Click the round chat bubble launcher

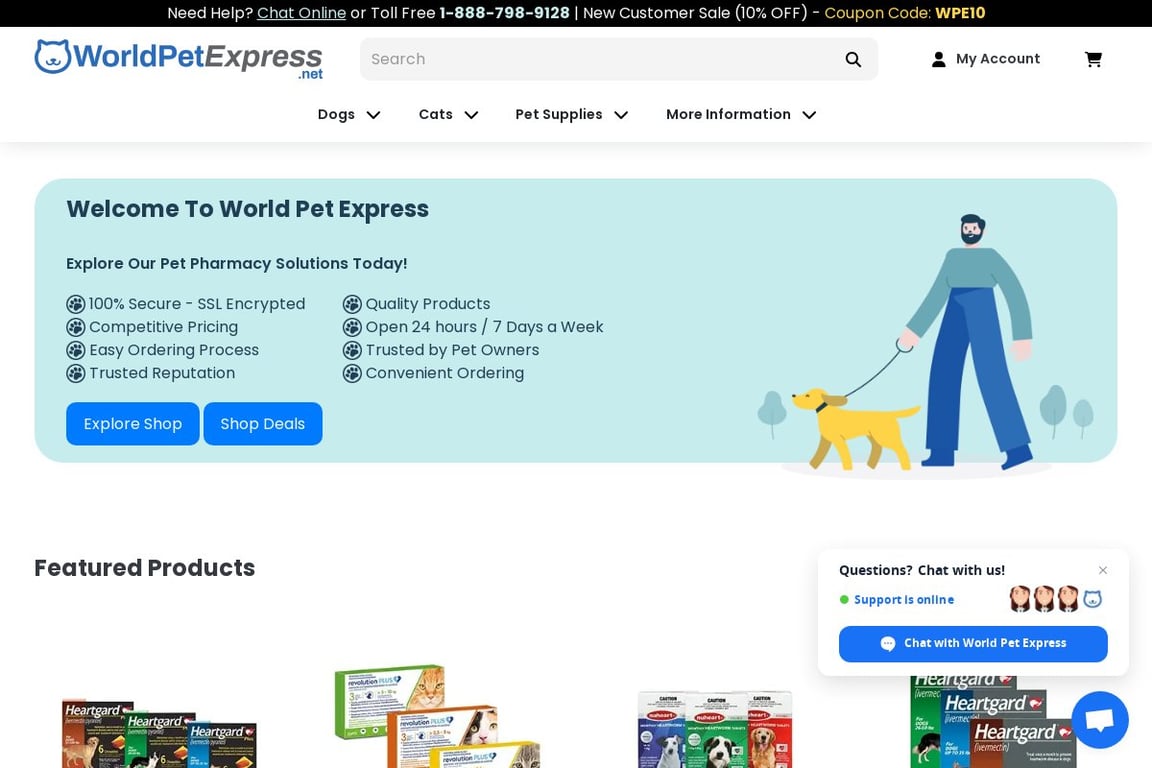(1100, 719)
